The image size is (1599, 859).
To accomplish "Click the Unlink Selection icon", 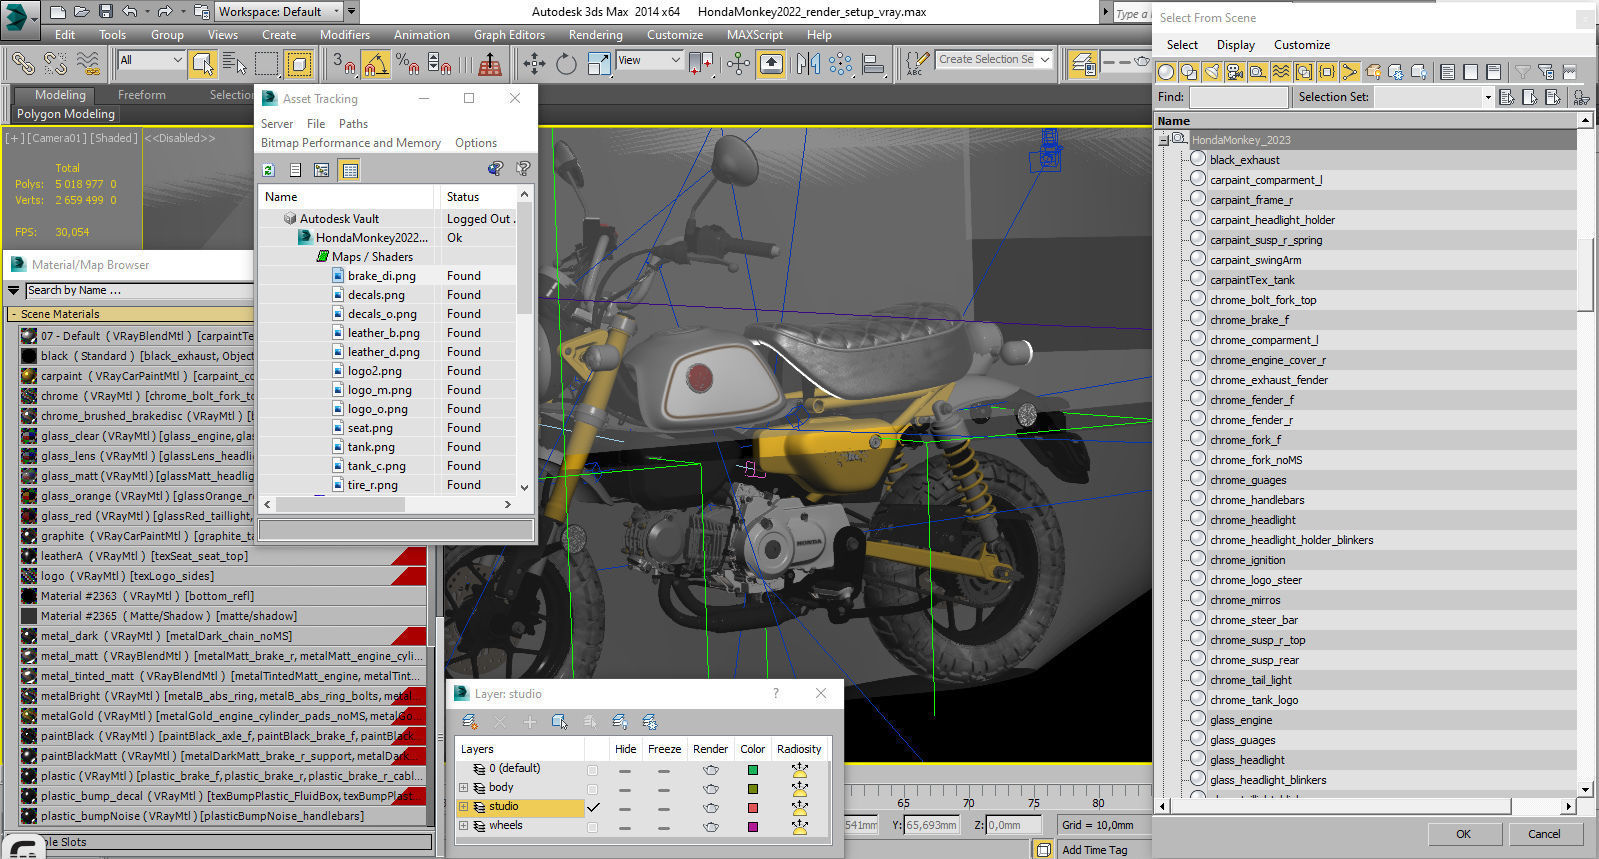I will (x=55, y=64).
